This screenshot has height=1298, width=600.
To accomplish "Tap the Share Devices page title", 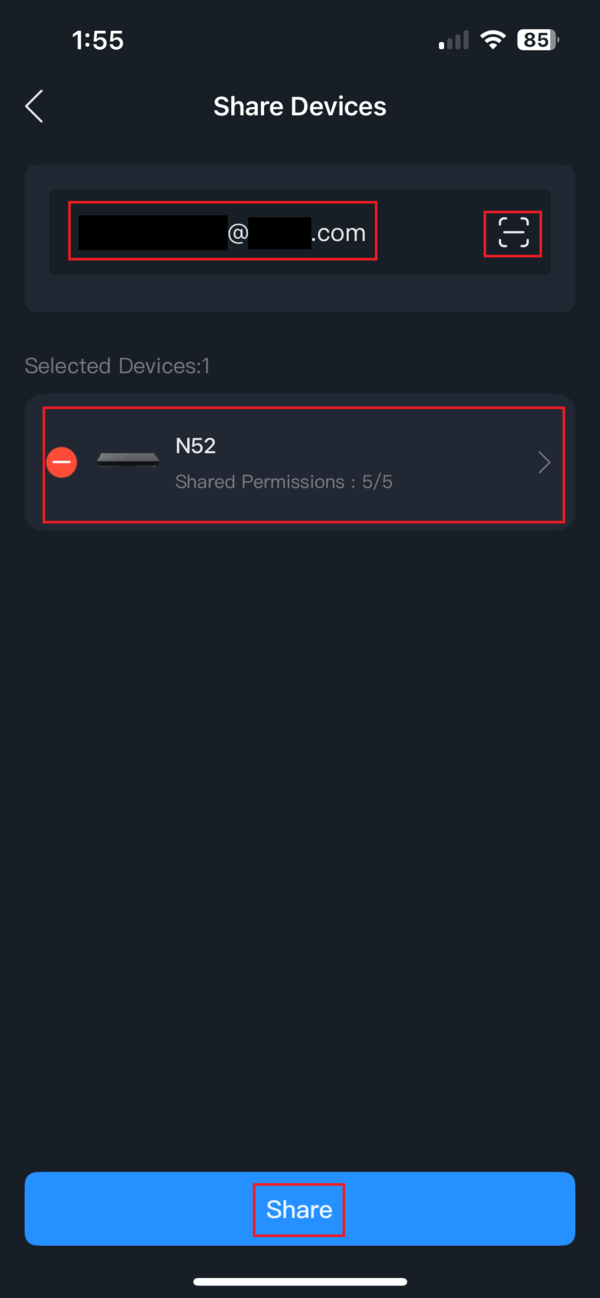I will [x=300, y=107].
